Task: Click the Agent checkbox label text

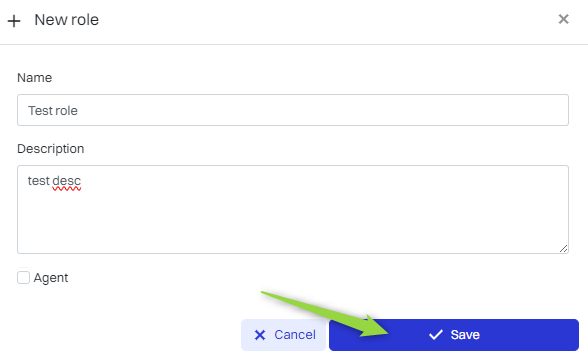Action: pos(51,278)
